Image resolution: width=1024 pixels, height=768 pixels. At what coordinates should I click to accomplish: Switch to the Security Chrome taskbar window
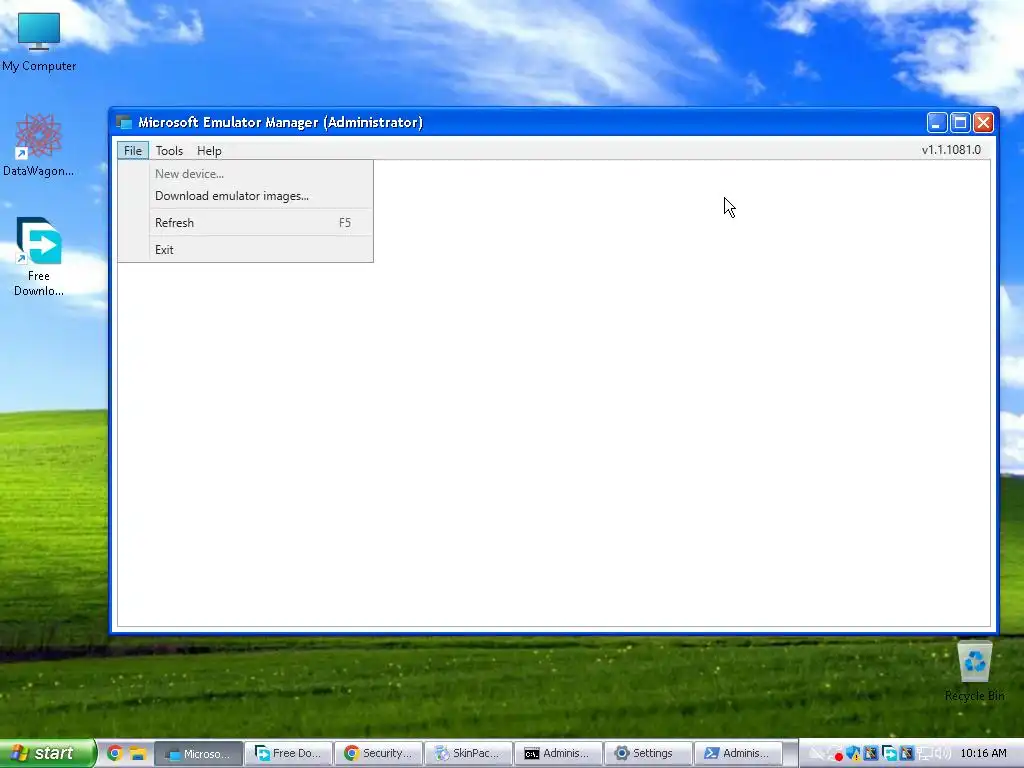coord(379,754)
